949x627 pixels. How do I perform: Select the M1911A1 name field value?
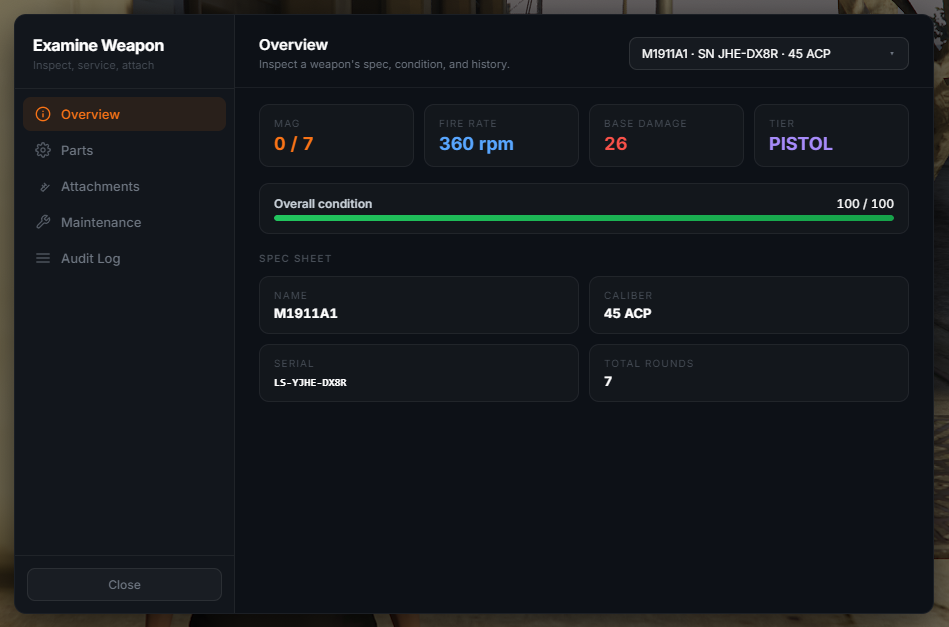click(x=305, y=313)
